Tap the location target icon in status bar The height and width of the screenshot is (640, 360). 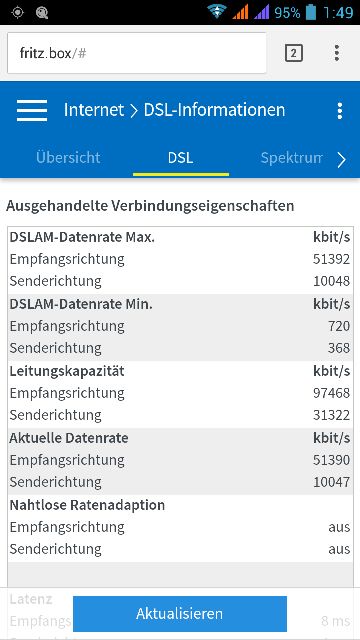(18, 12)
